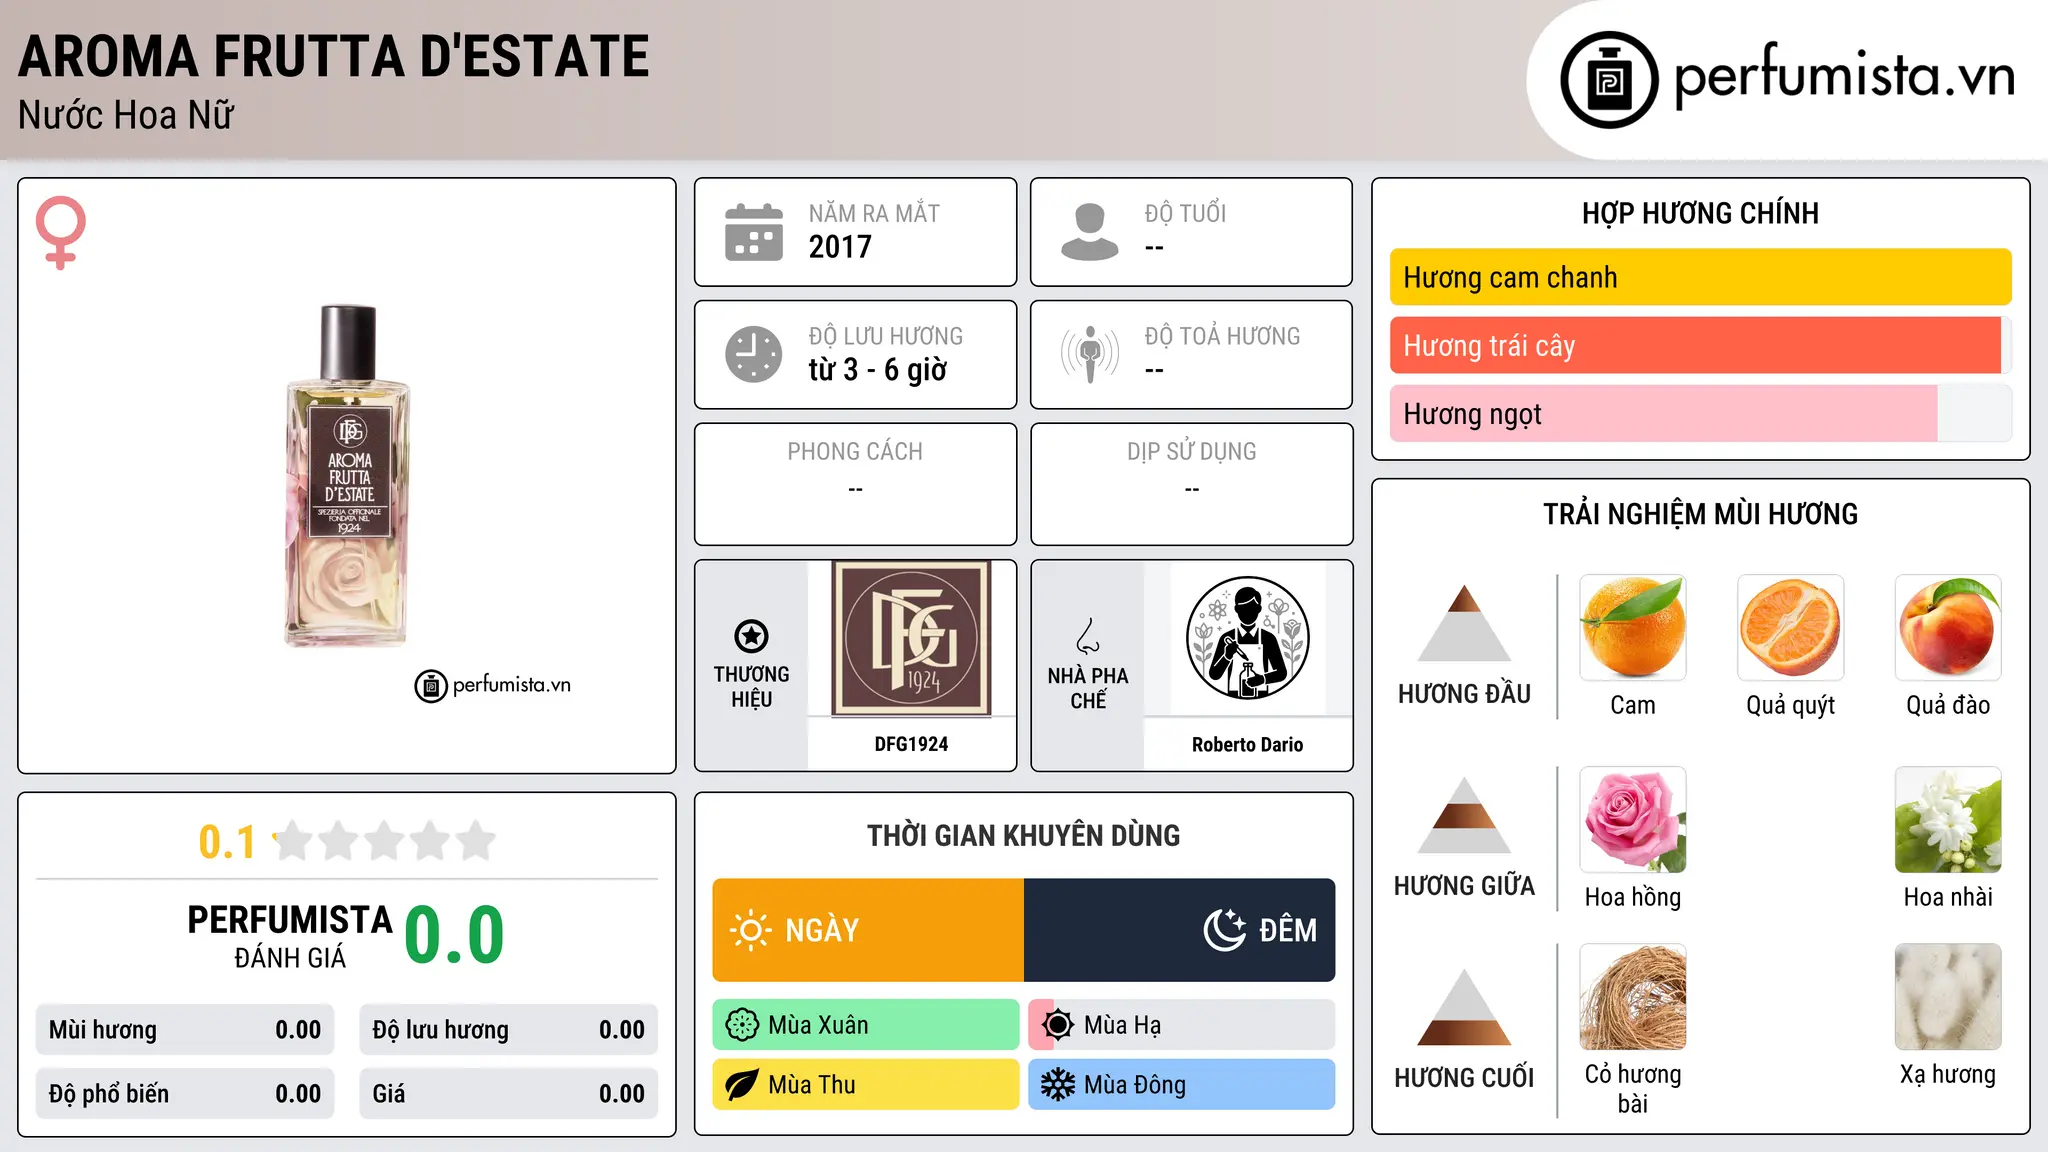This screenshot has height=1152, width=2048.
Task: Click the Mùa Đông season bar
Action: [1182, 1085]
